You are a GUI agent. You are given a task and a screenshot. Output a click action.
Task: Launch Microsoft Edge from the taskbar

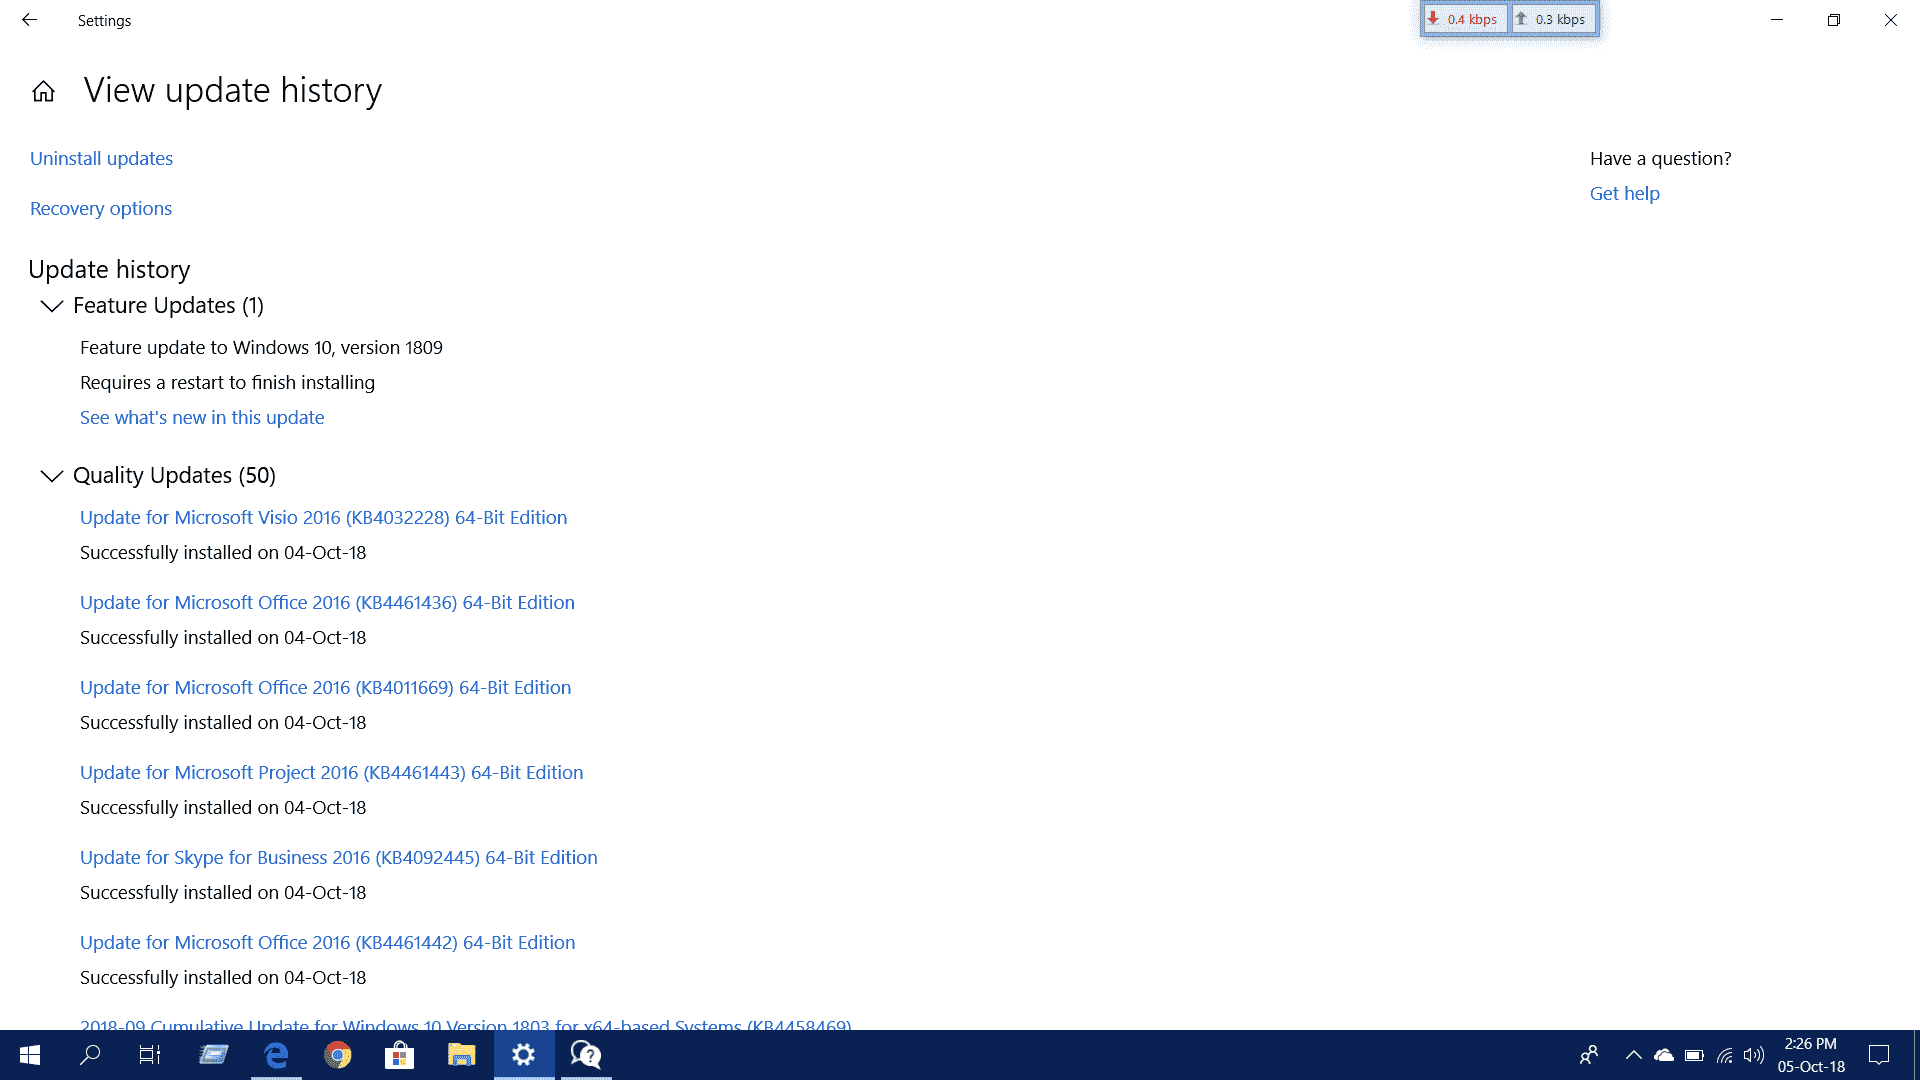[x=276, y=1055]
